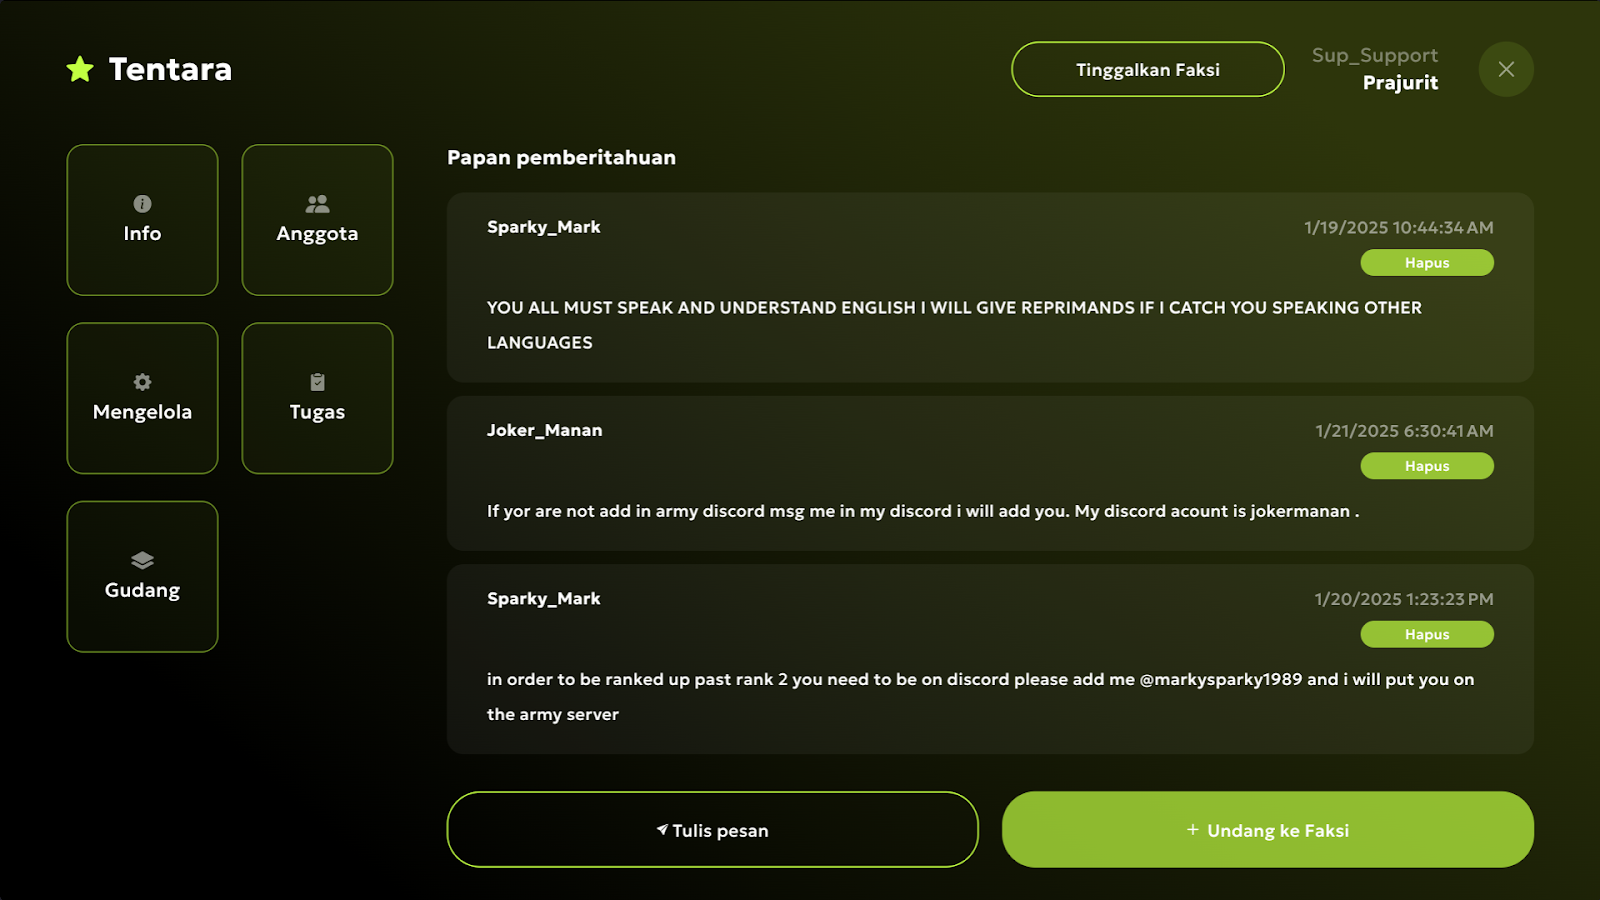This screenshot has height=900, width=1600.
Task: Click the green star faction icon
Action: click(80, 69)
